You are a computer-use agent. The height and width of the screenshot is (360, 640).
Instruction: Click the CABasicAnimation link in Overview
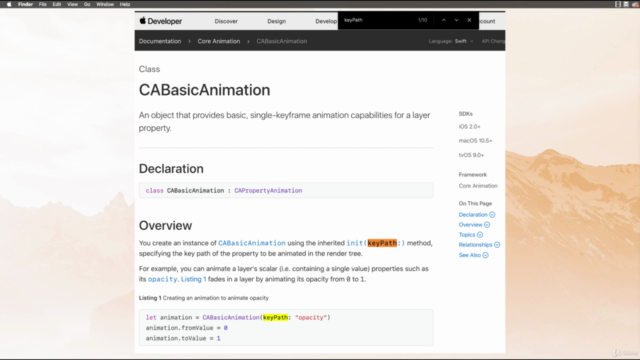click(252, 243)
